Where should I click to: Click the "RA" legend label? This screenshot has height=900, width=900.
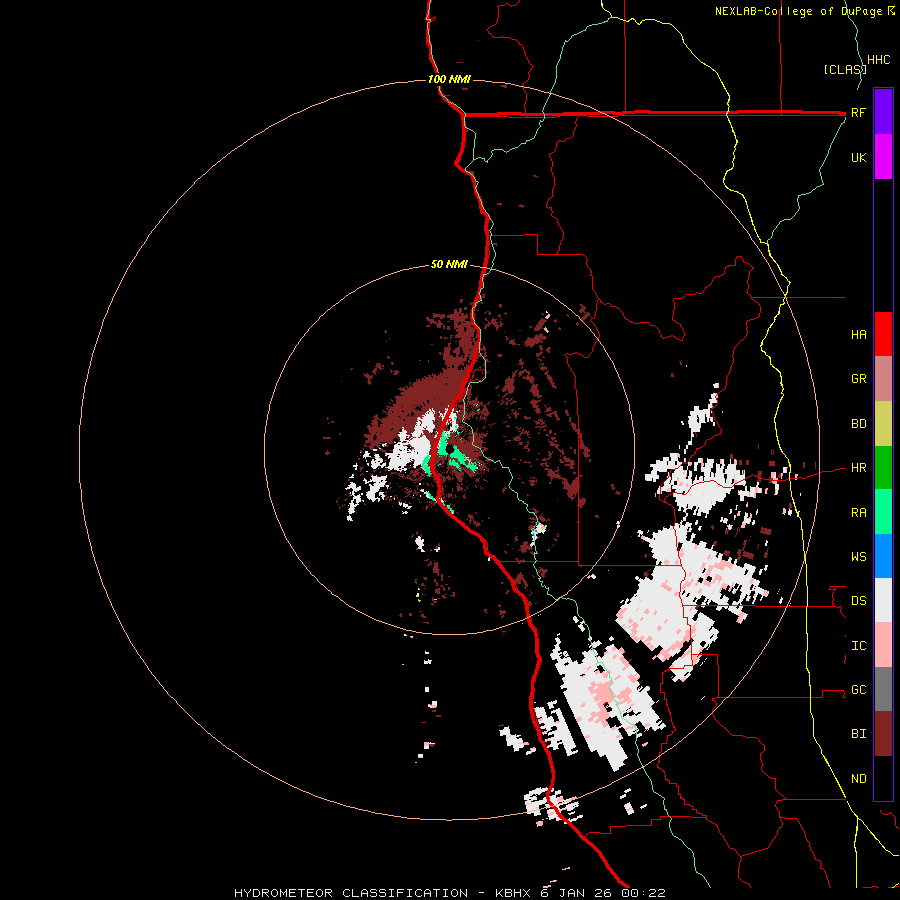point(858,512)
